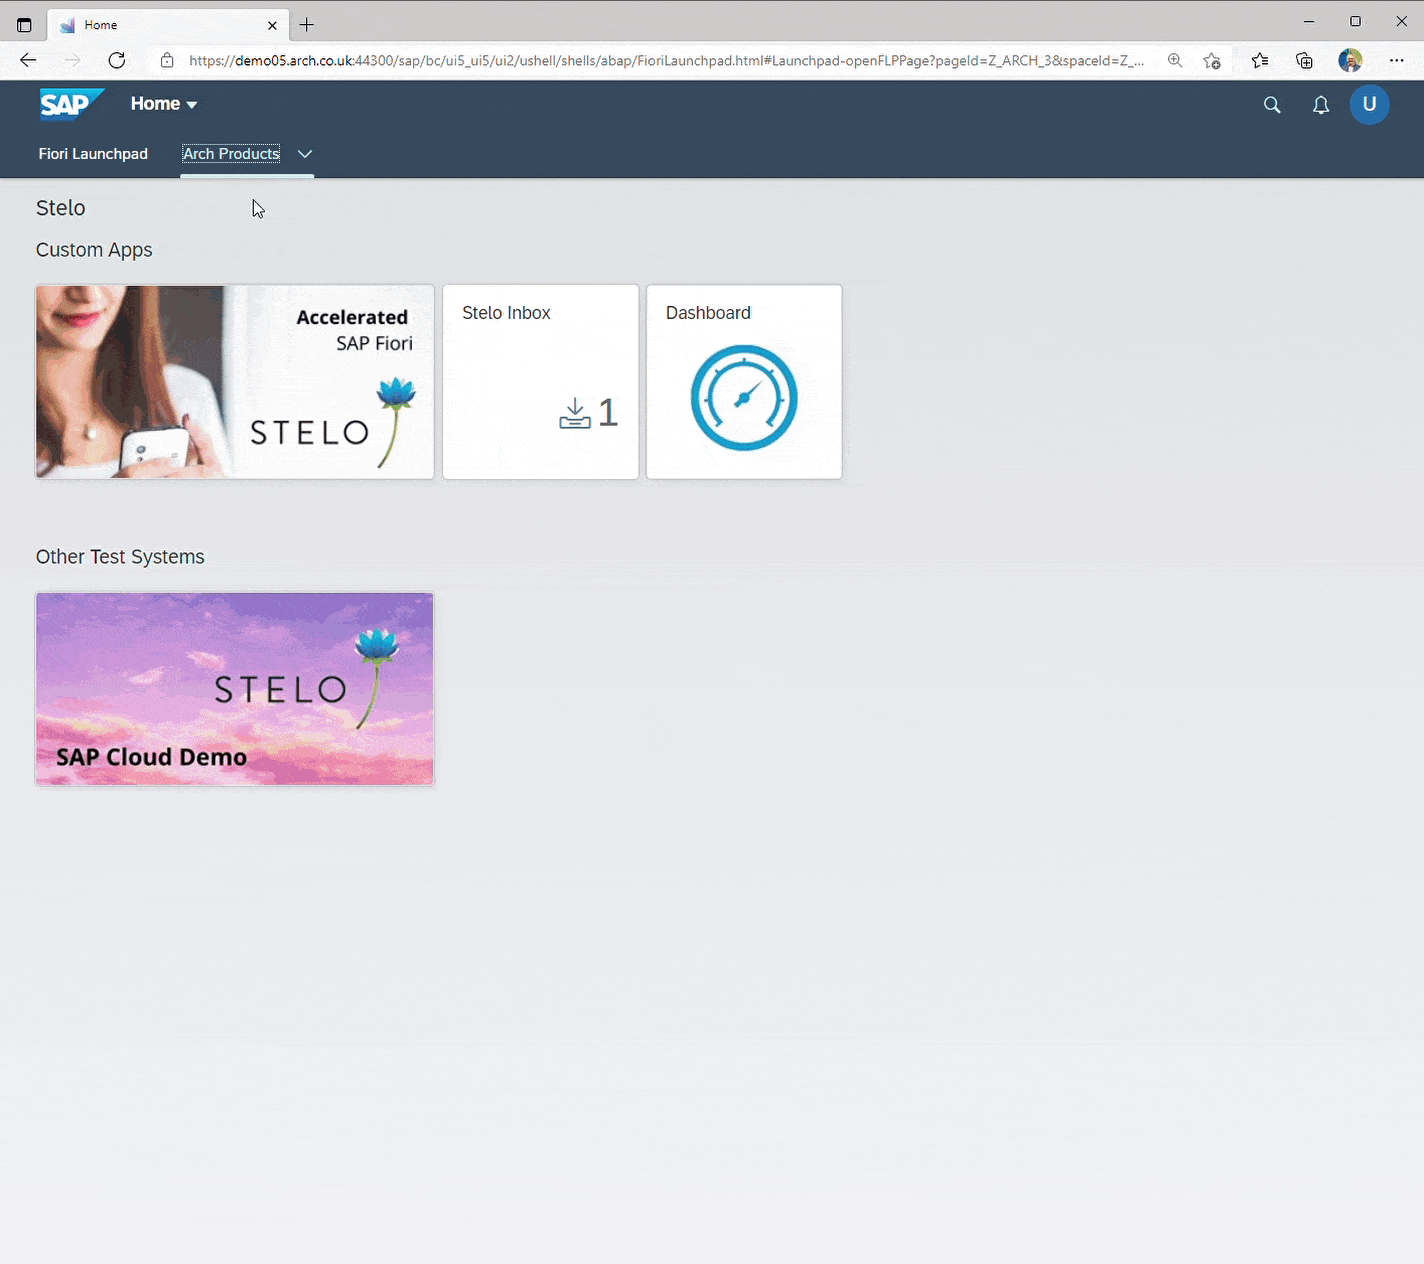This screenshot has width=1424, height=1264.
Task: Open the Dashboard tile
Action: [744, 382]
